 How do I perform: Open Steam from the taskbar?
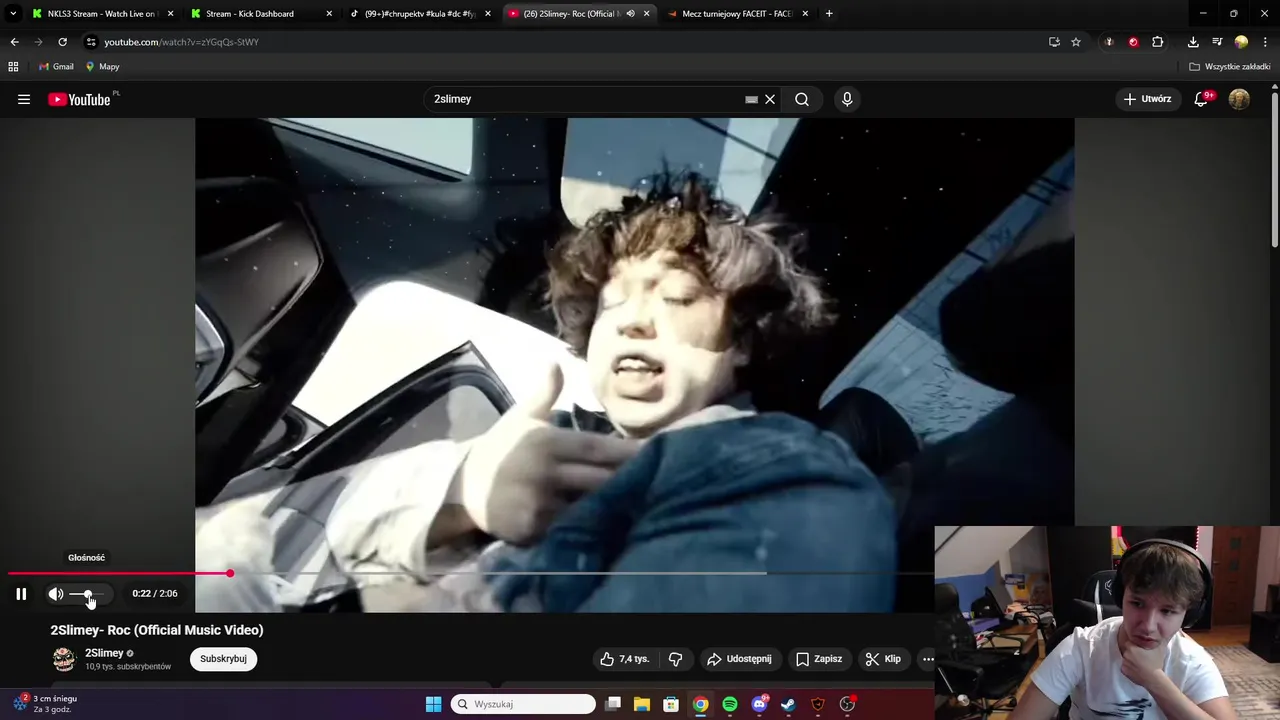coord(788,704)
